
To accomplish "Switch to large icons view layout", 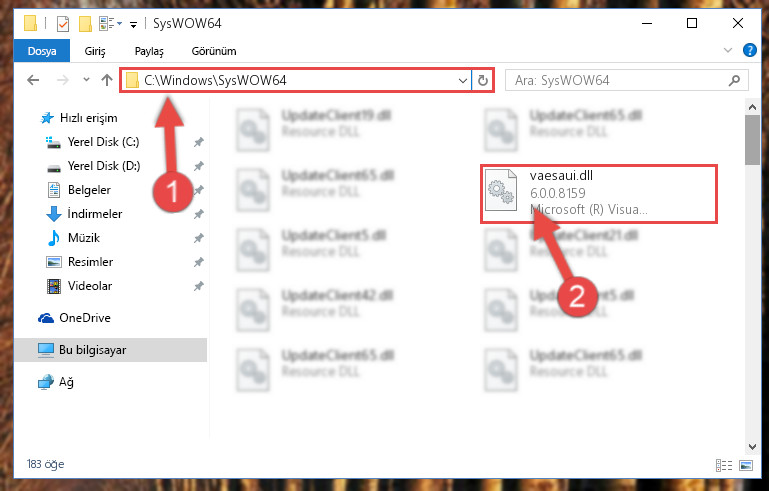I will 746,465.
